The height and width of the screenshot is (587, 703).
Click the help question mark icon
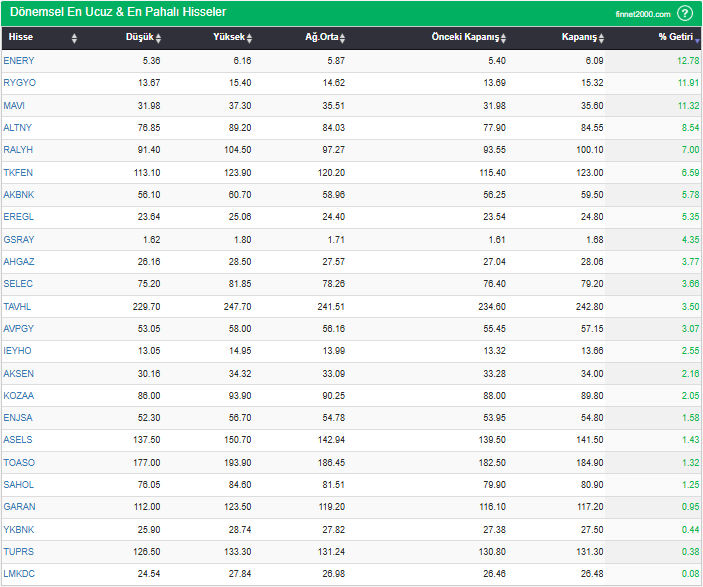(685, 13)
